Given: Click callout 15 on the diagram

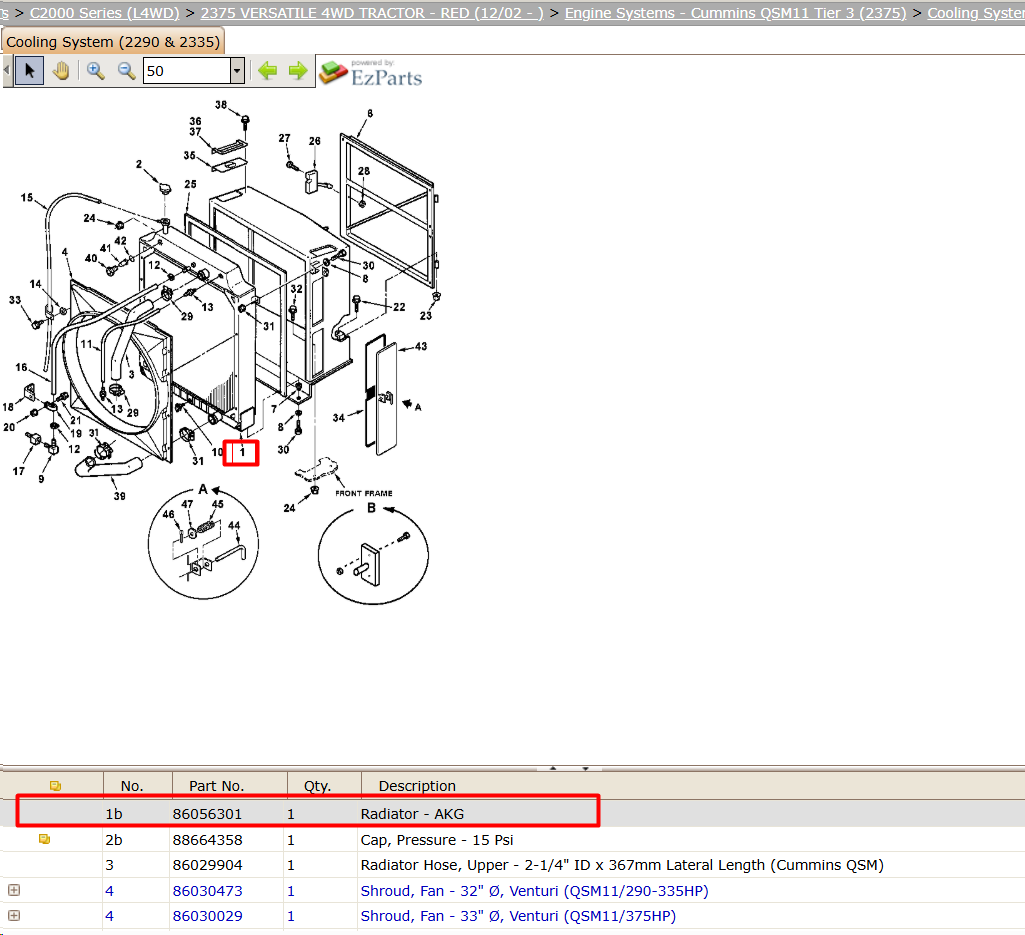Looking at the screenshot, I should (27, 197).
